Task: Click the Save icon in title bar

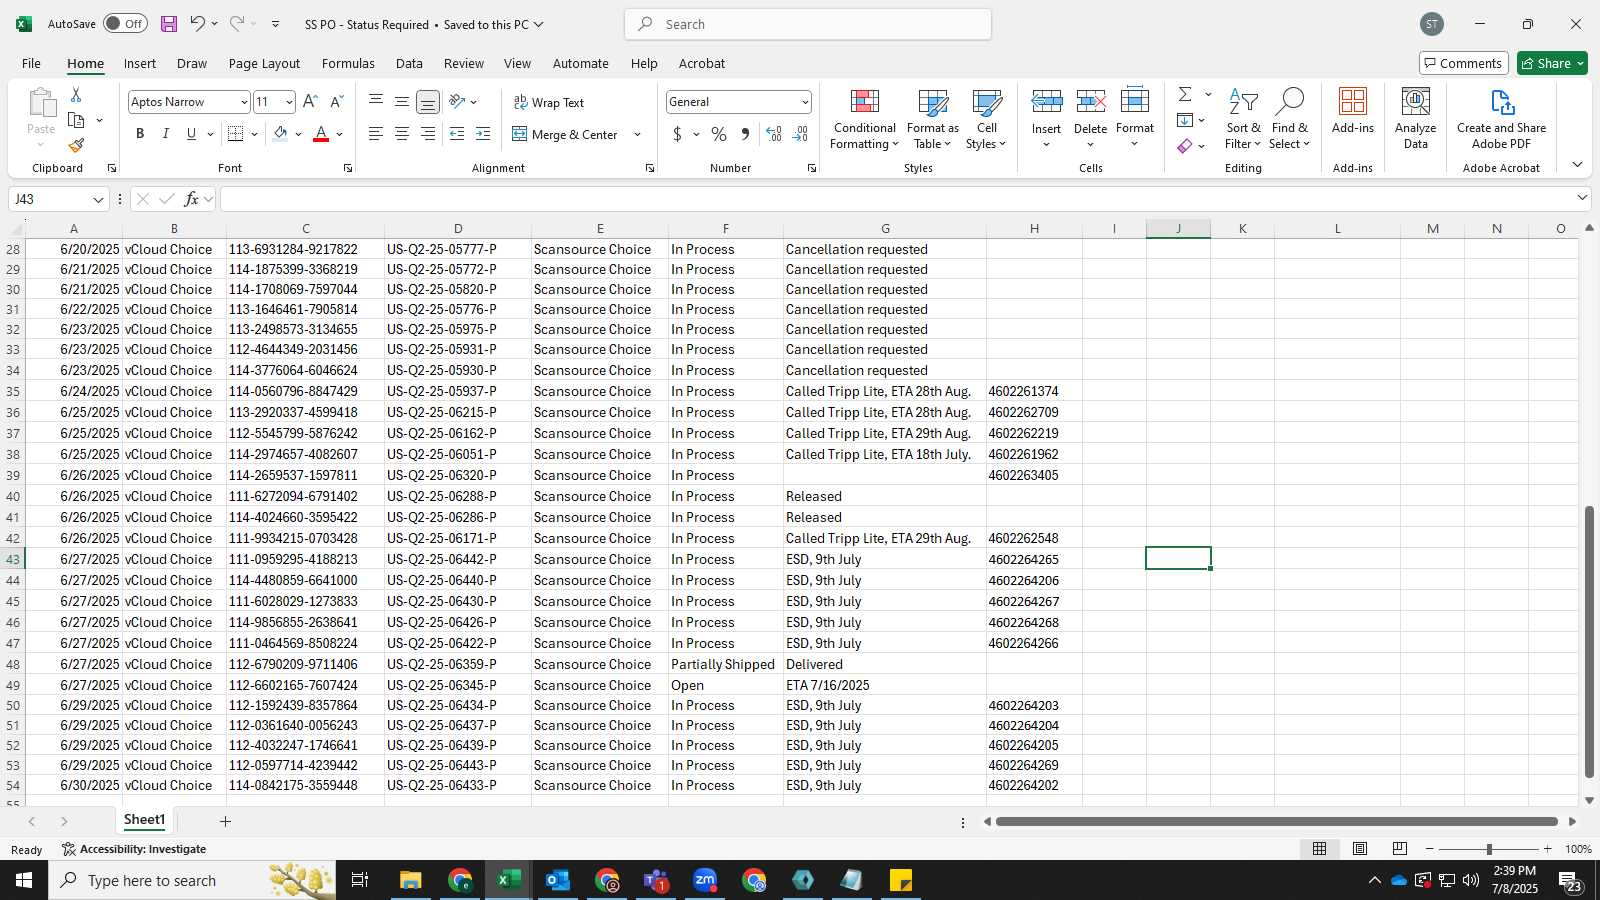Action: coord(169,24)
